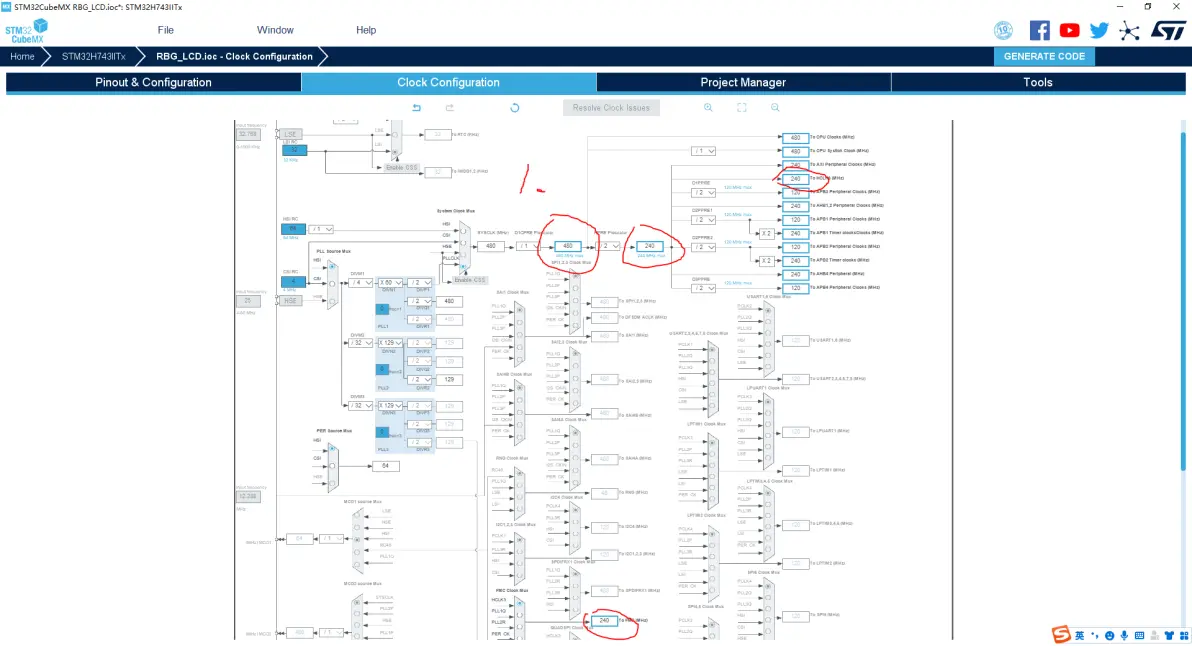Click the LSE source block

290,134
